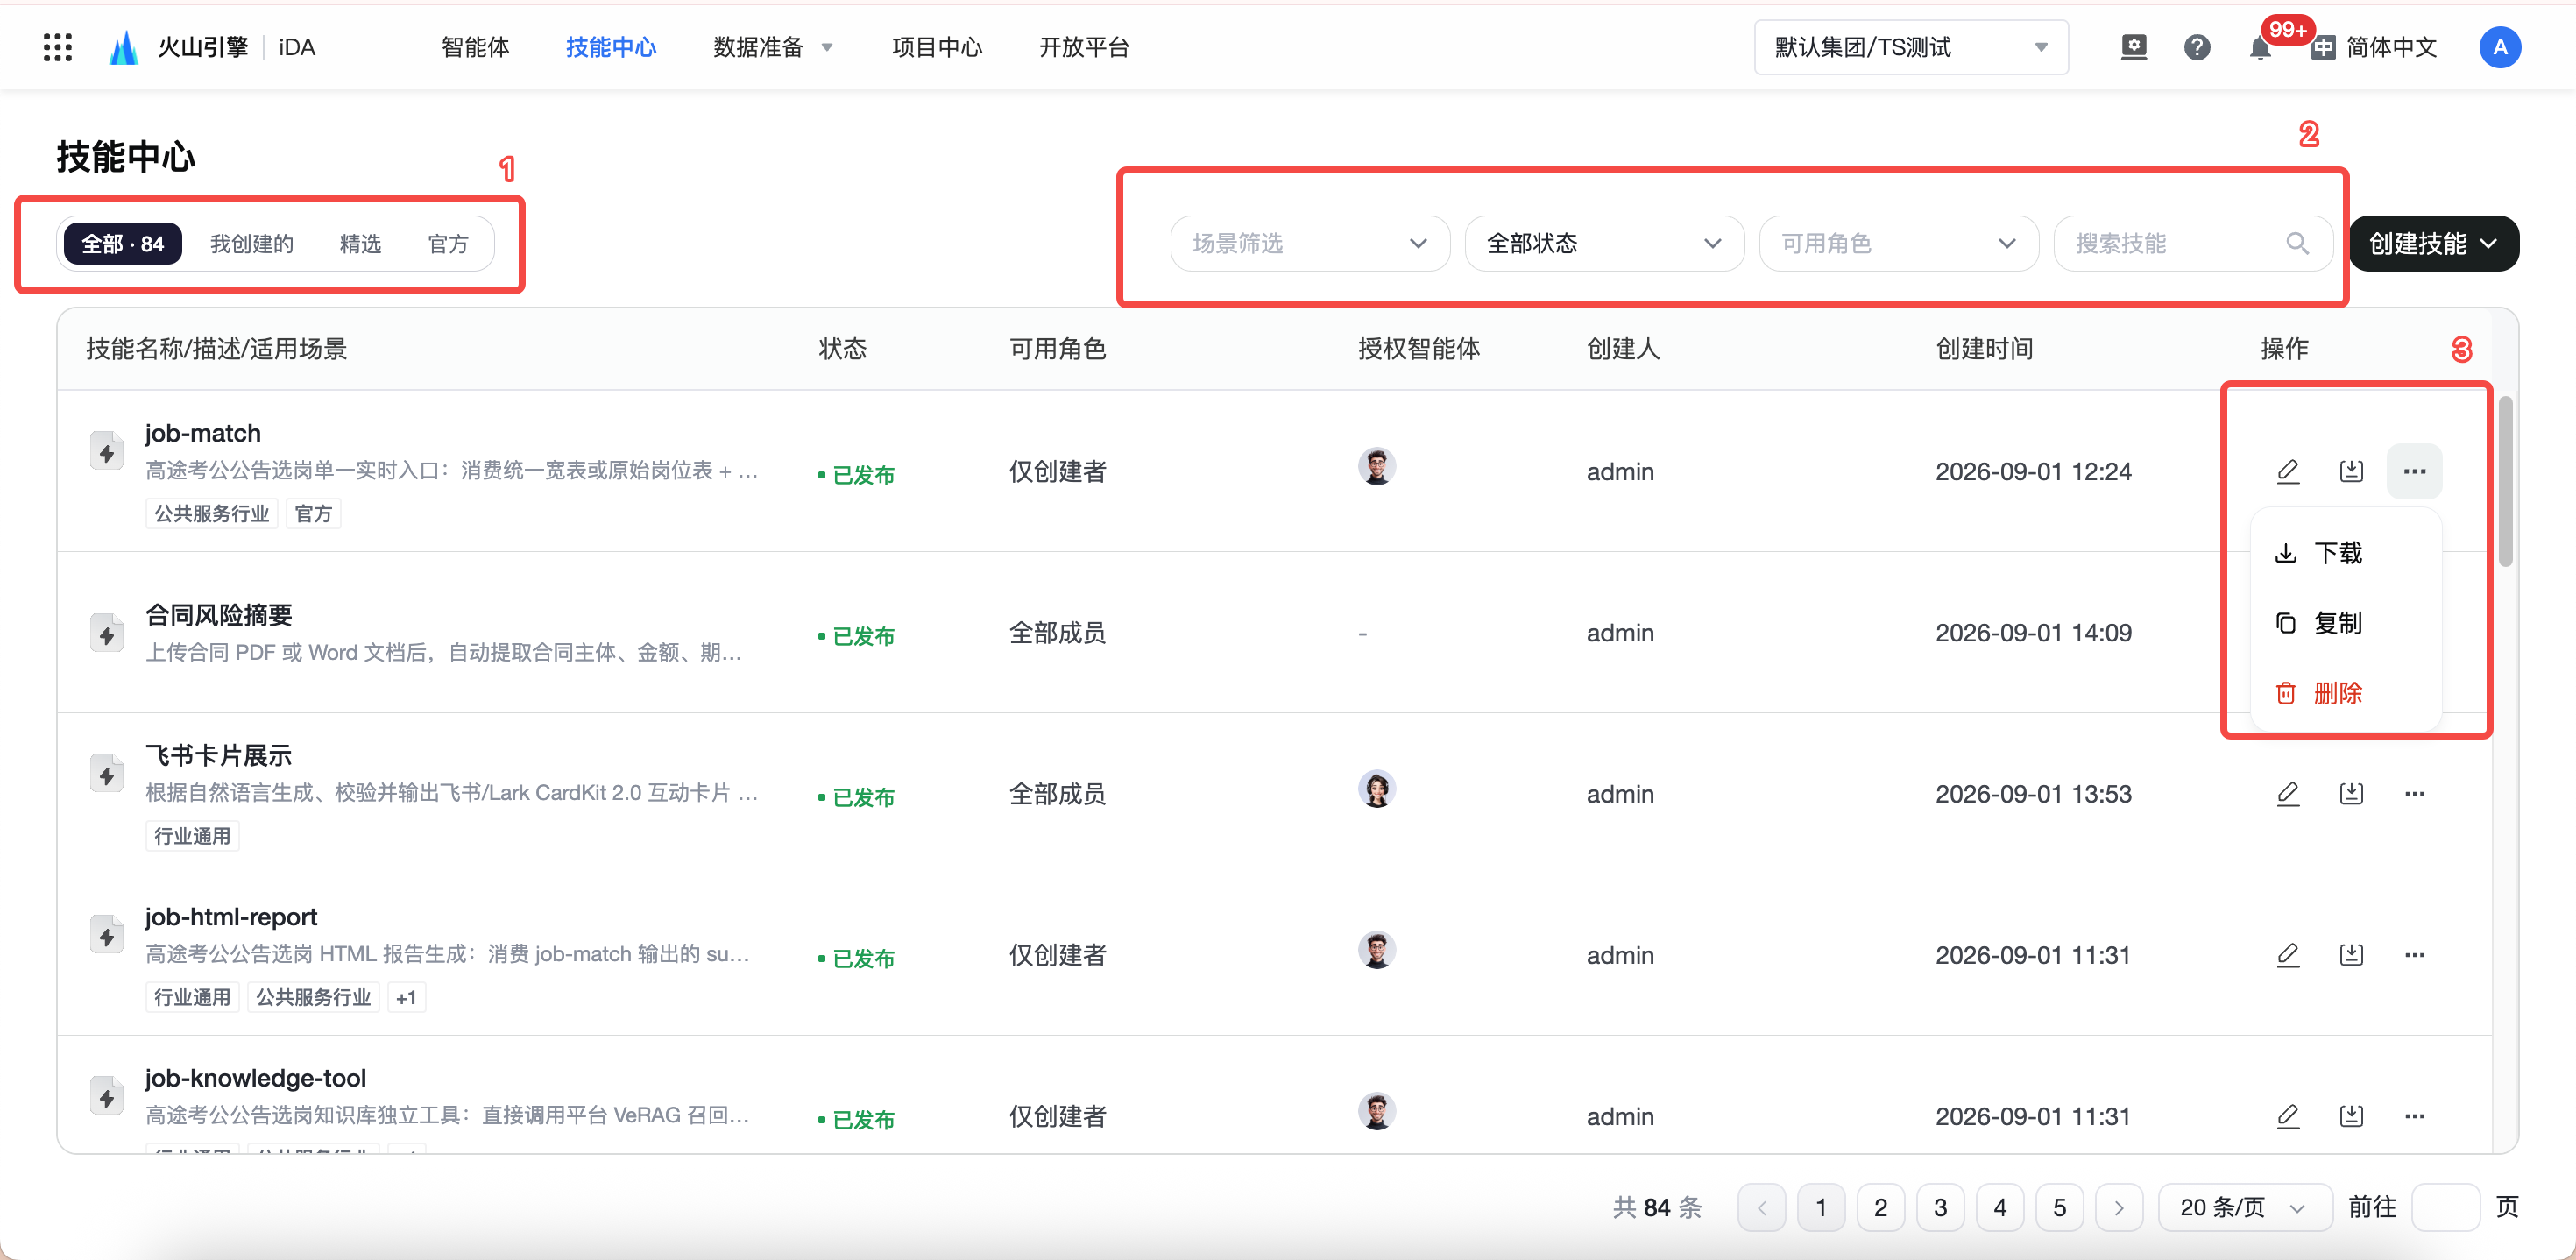Expand the 场景筛选 dropdown
This screenshot has height=1260, width=2576.
point(1309,243)
